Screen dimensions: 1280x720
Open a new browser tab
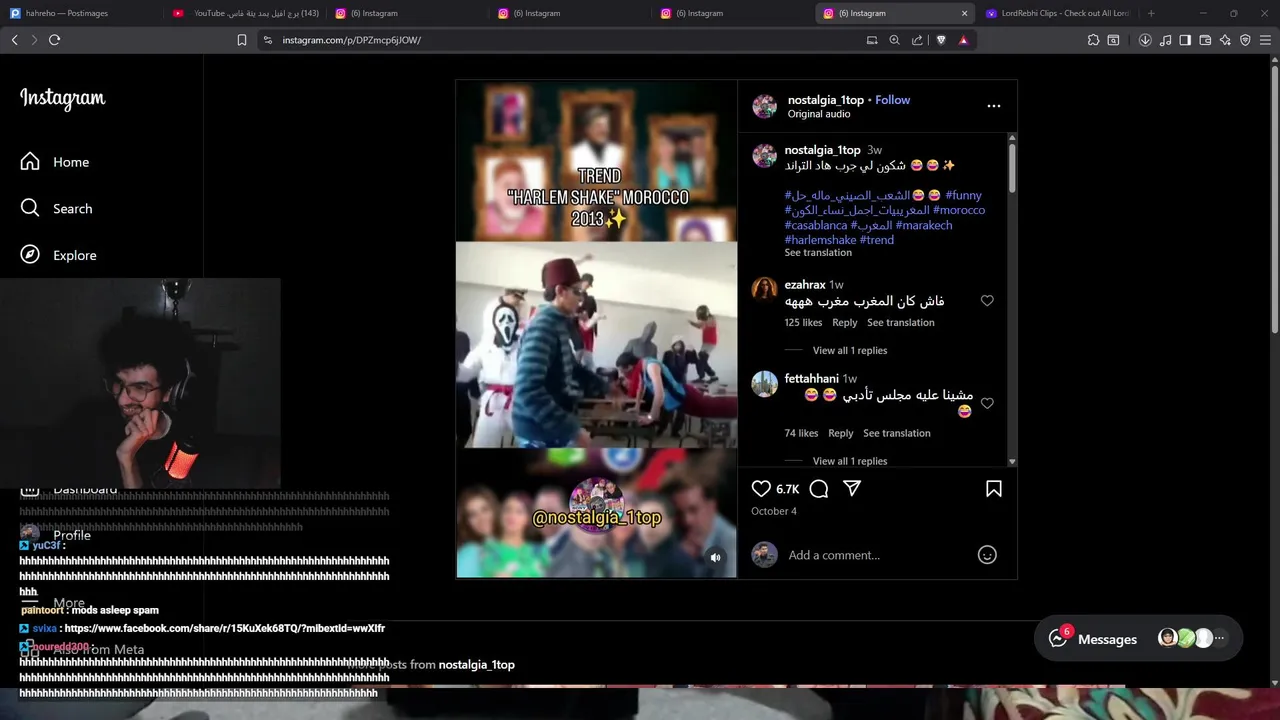tap(1151, 13)
